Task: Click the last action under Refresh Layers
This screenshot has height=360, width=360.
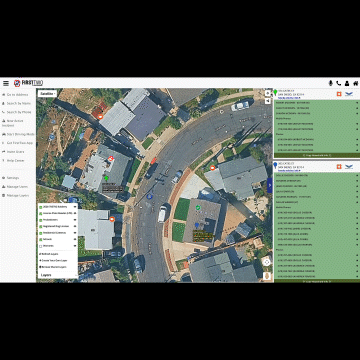Action: tap(53, 267)
